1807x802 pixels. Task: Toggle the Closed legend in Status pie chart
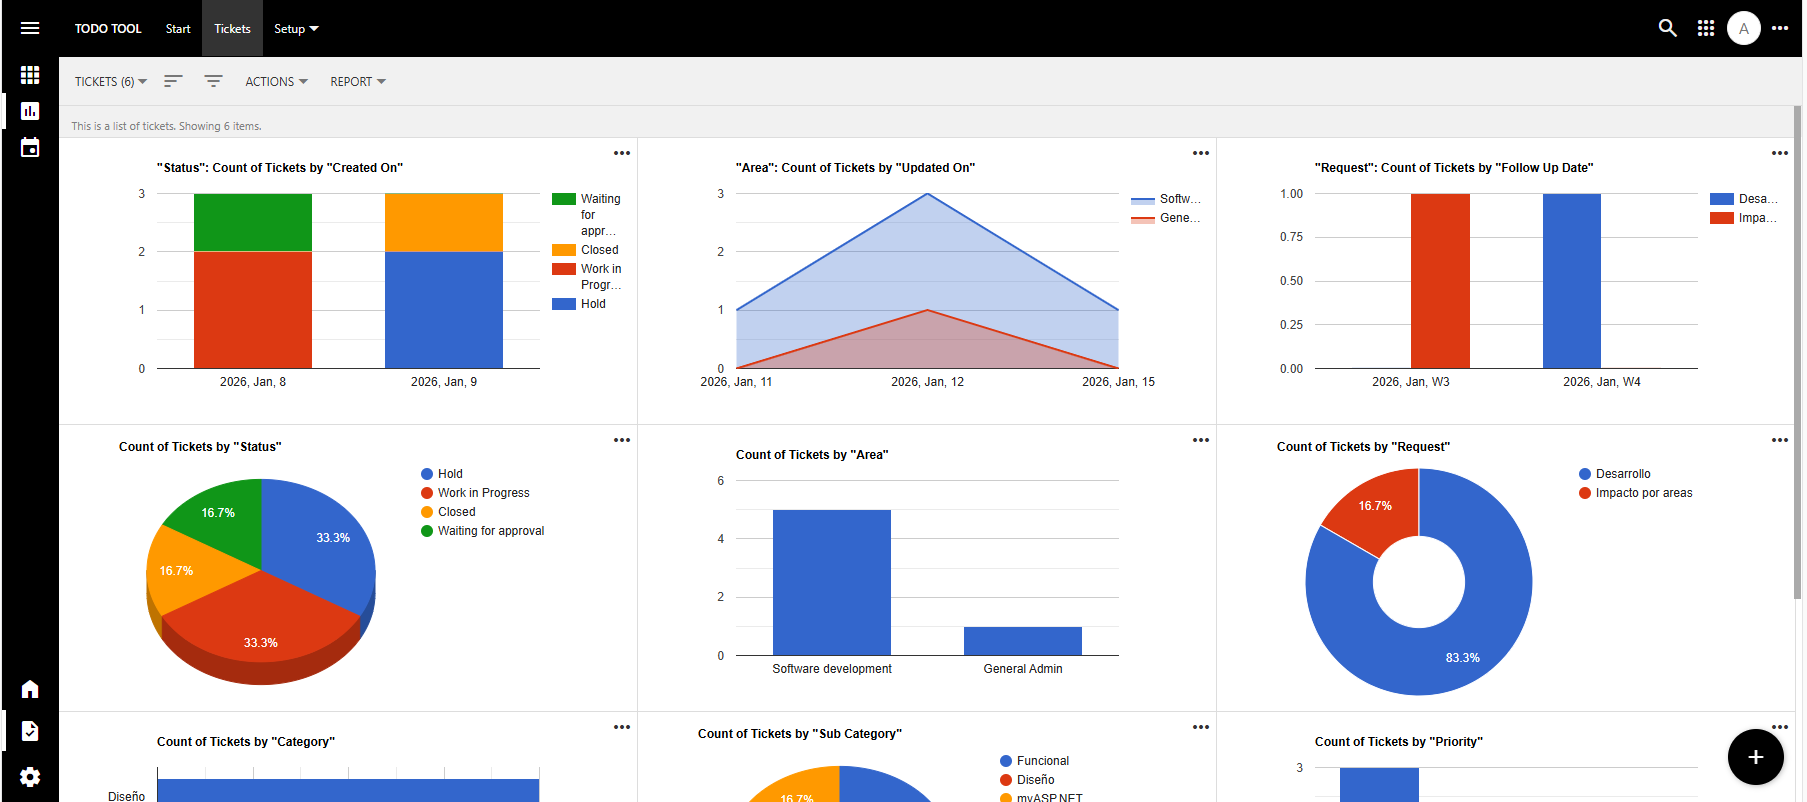[x=456, y=512]
